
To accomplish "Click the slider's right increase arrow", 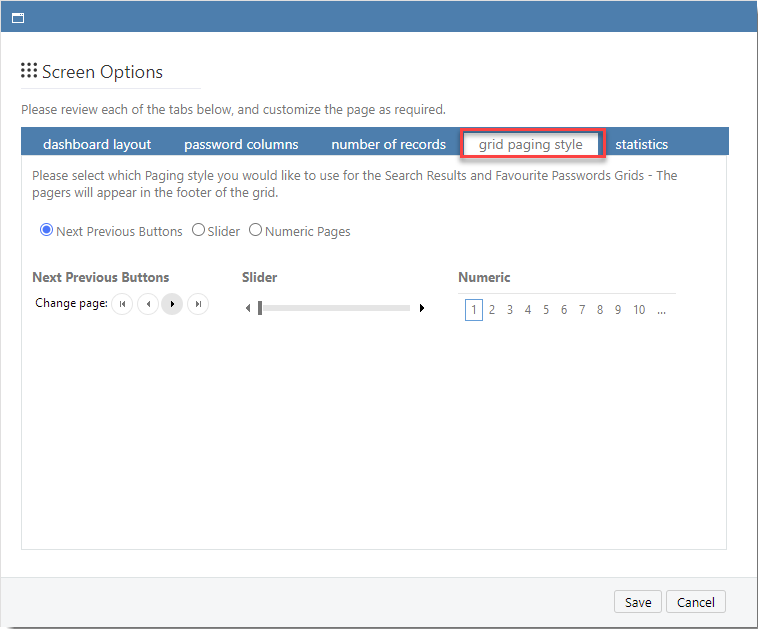I will tap(422, 308).
